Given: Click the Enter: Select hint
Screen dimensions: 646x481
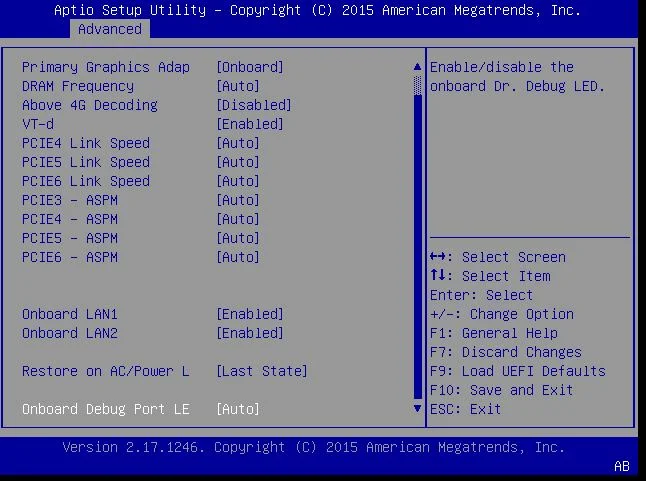Looking at the screenshot, I should coord(482,295).
